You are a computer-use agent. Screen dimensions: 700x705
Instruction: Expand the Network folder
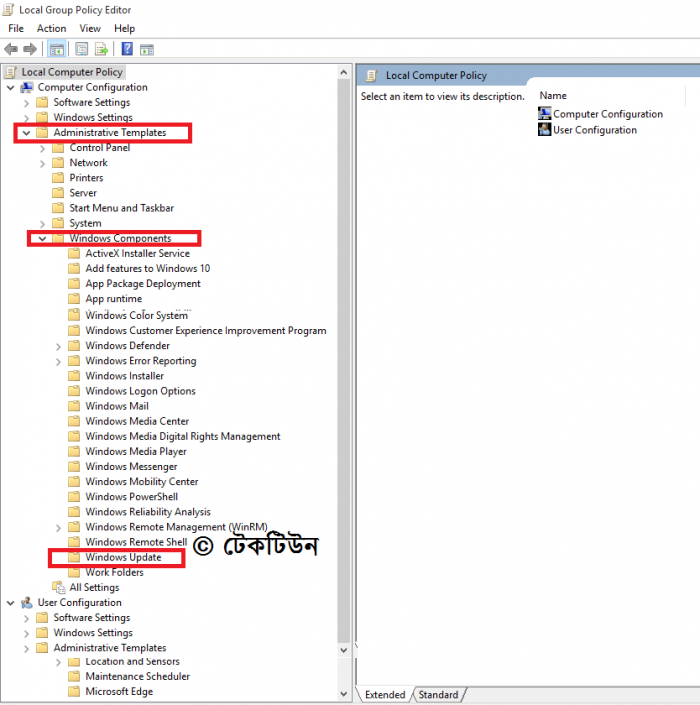42,164
